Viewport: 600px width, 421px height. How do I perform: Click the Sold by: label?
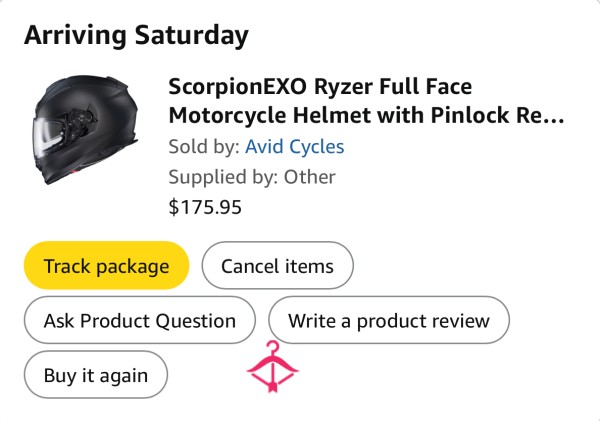204,147
